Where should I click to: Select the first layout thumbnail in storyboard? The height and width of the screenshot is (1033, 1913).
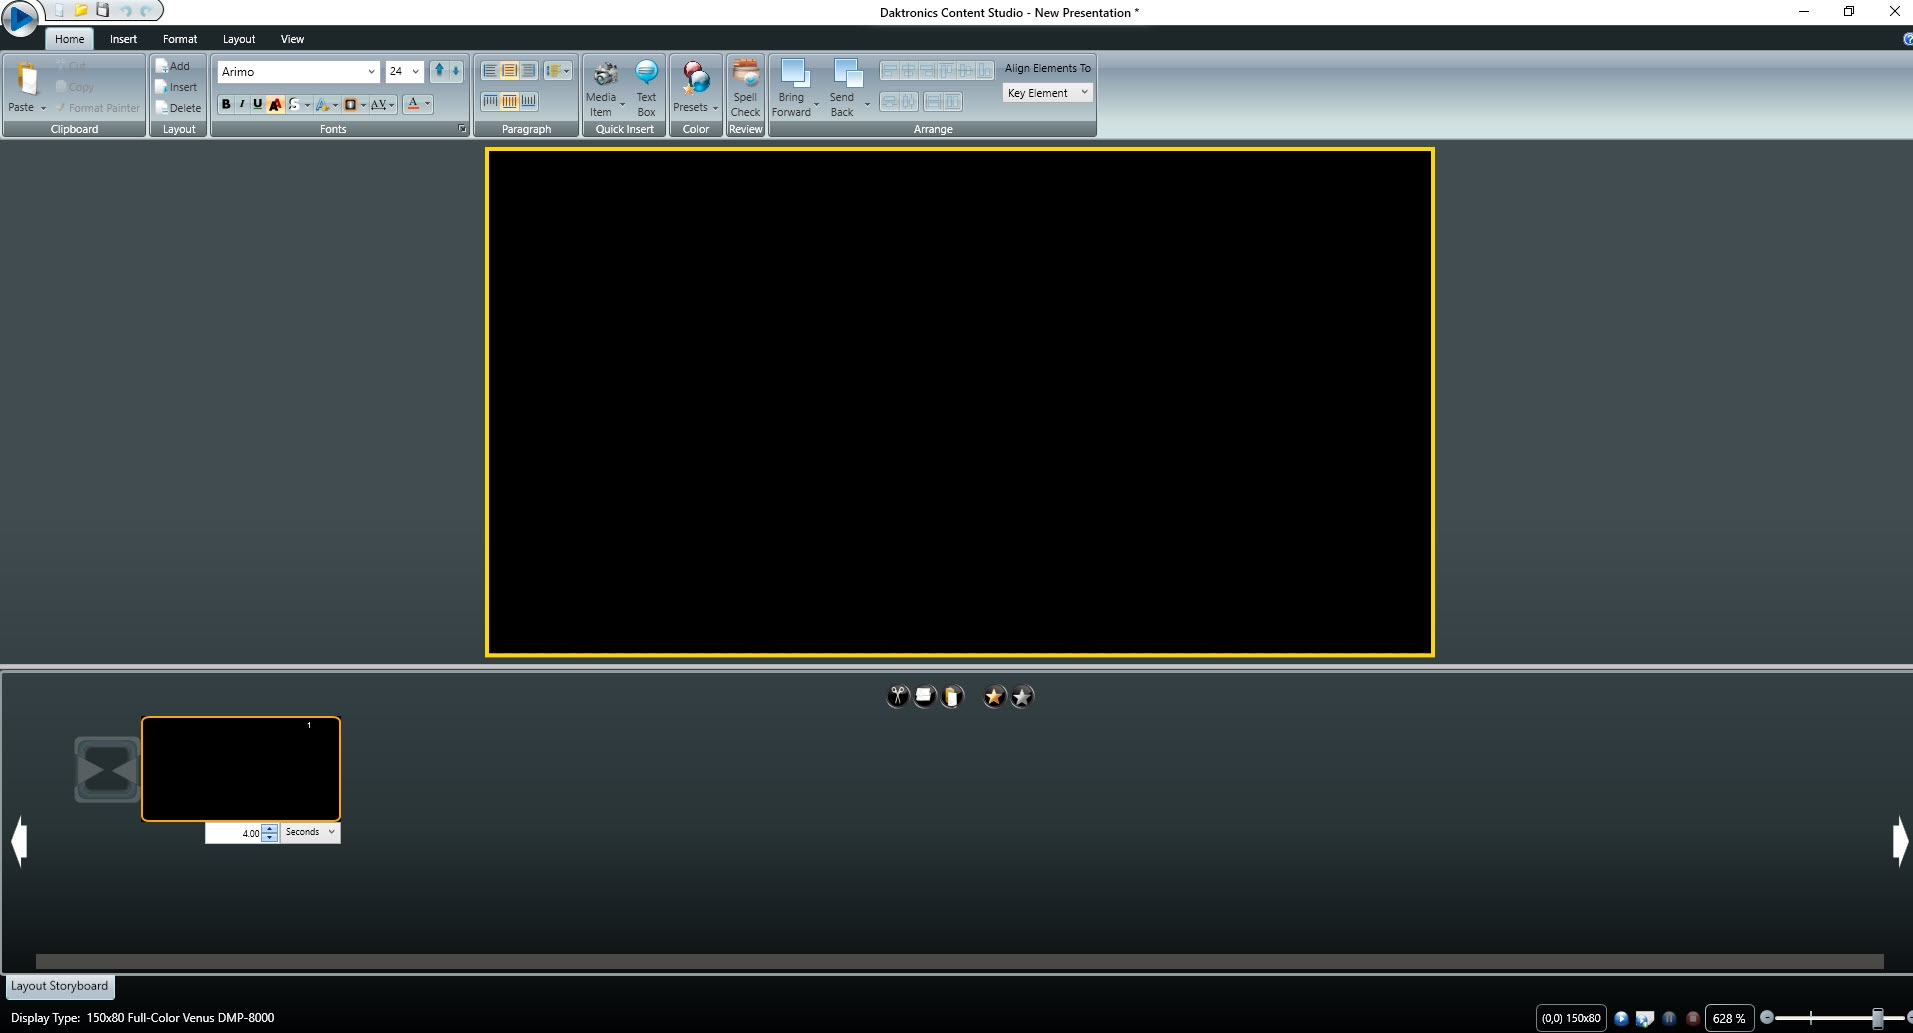(241, 768)
